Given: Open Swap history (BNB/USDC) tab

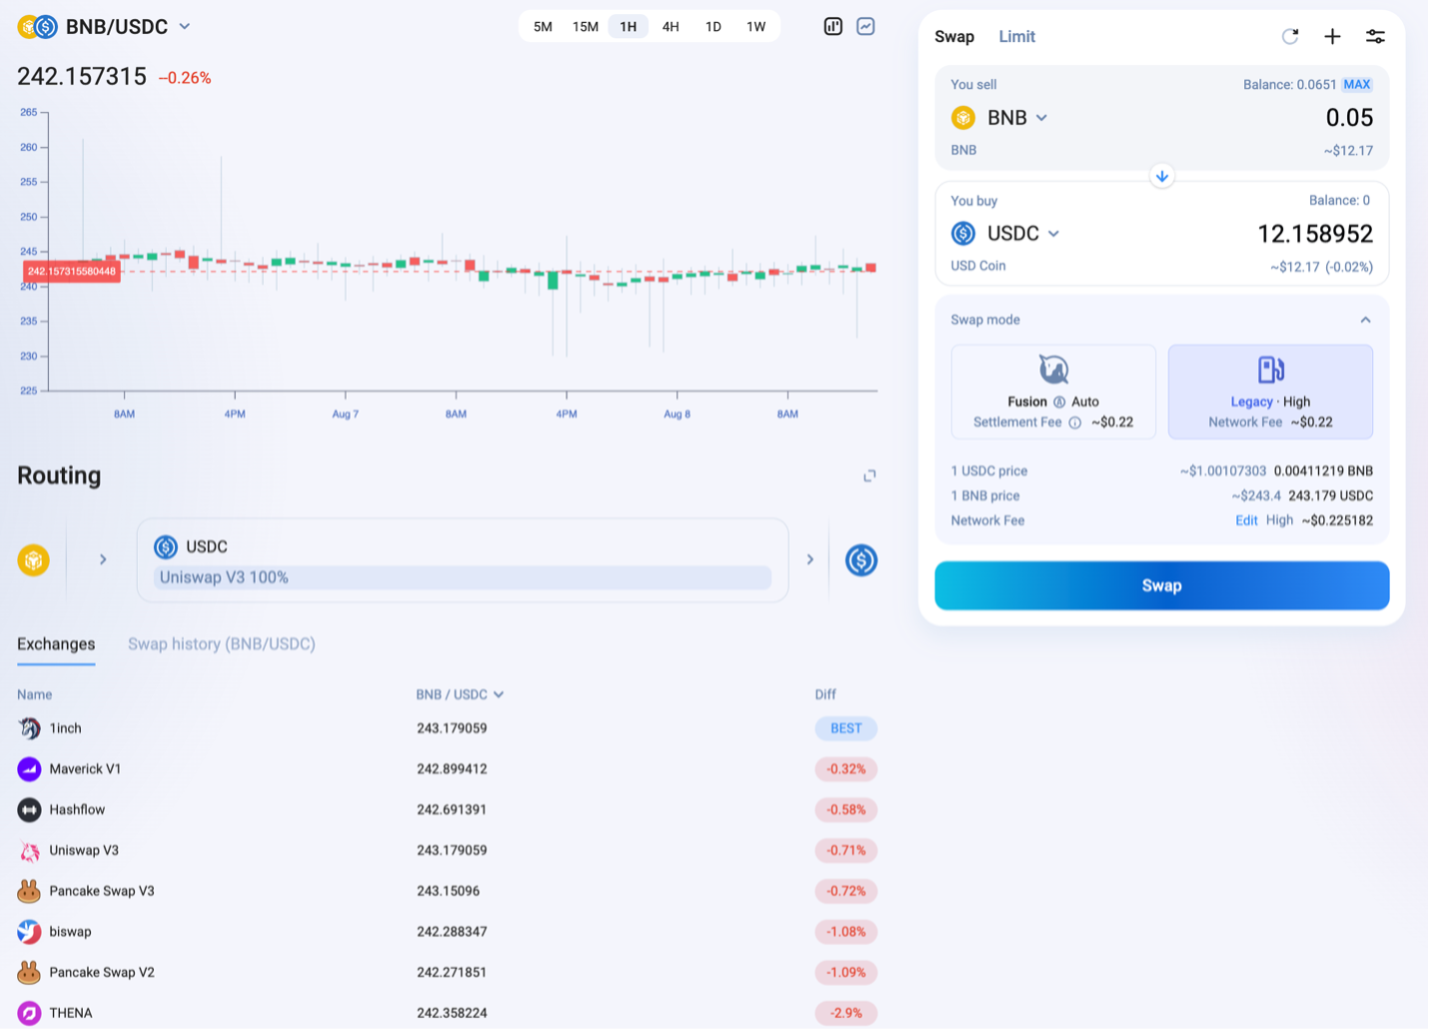Looking at the screenshot, I should point(221,645).
